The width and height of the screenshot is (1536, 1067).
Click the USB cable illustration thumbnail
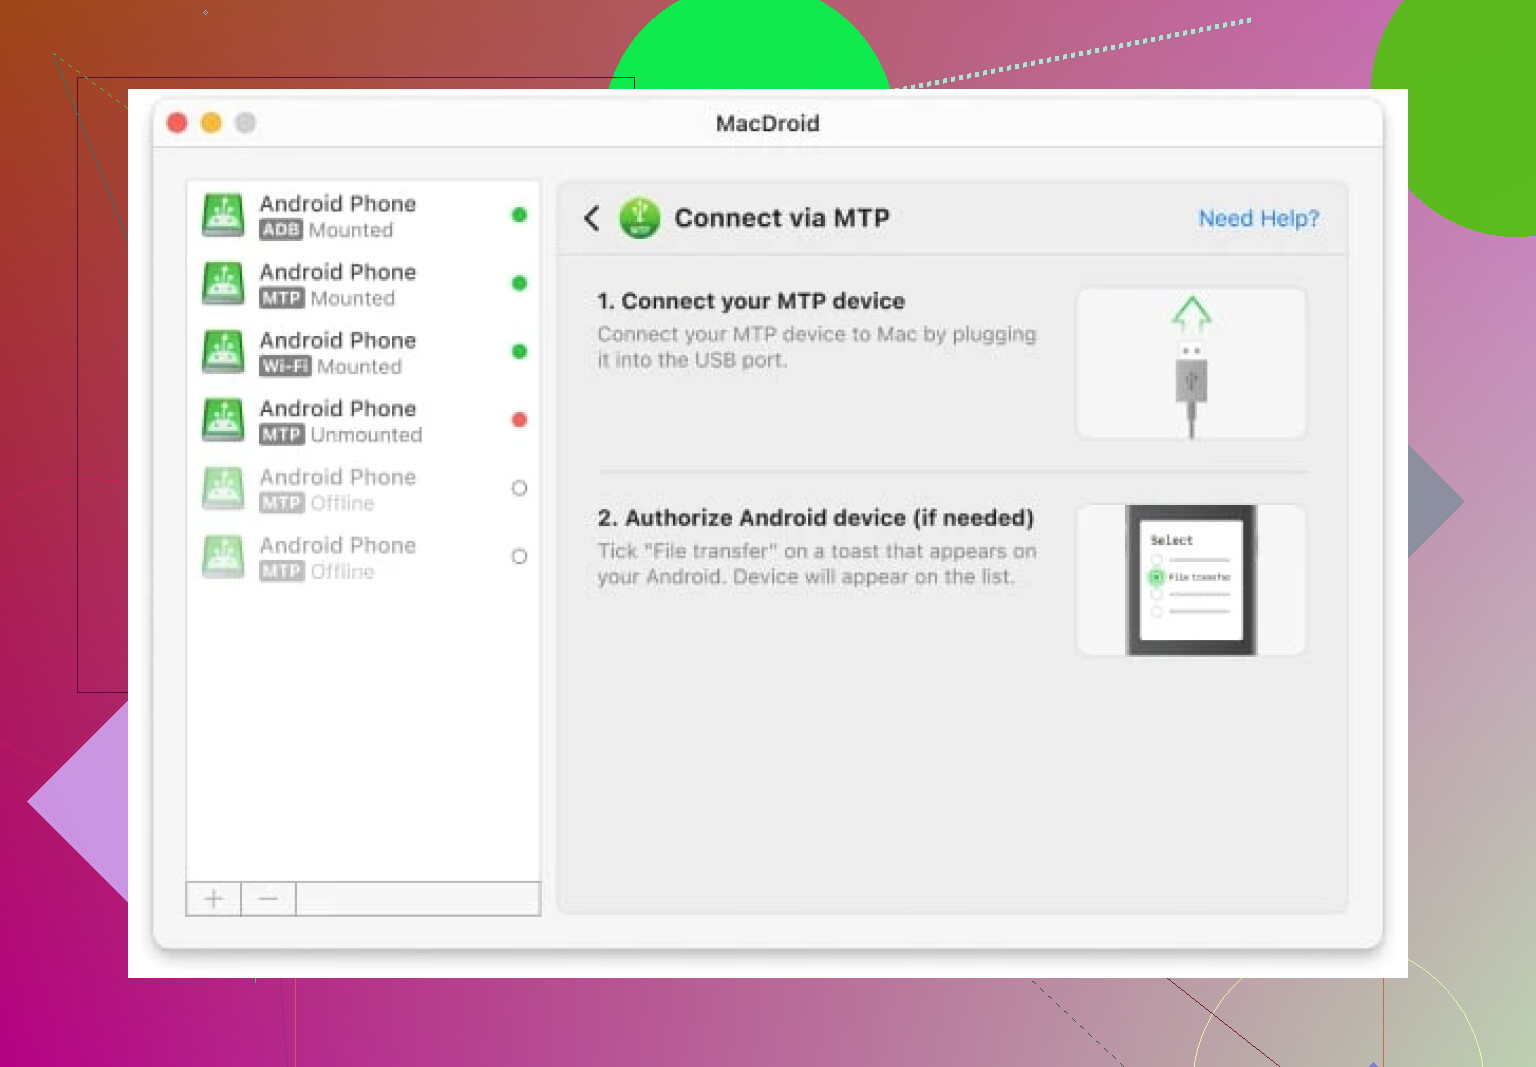(1191, 363)
